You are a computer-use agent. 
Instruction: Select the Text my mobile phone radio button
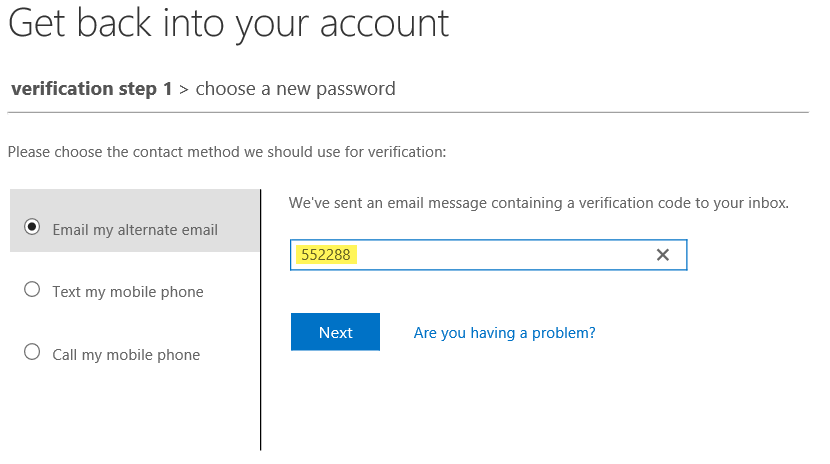(x=32, y=290)
